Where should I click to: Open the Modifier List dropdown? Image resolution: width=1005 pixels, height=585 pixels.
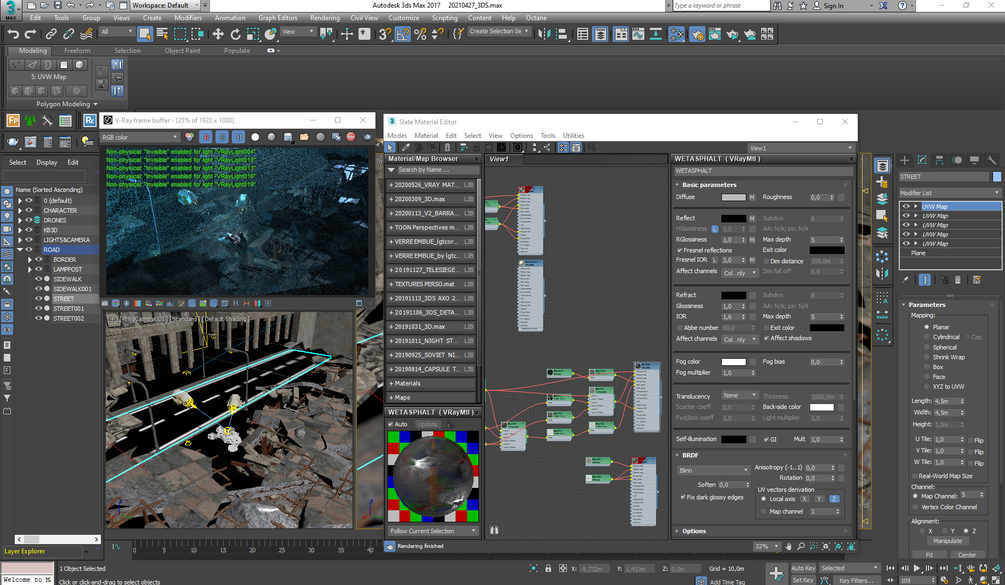tap(948, 192)
